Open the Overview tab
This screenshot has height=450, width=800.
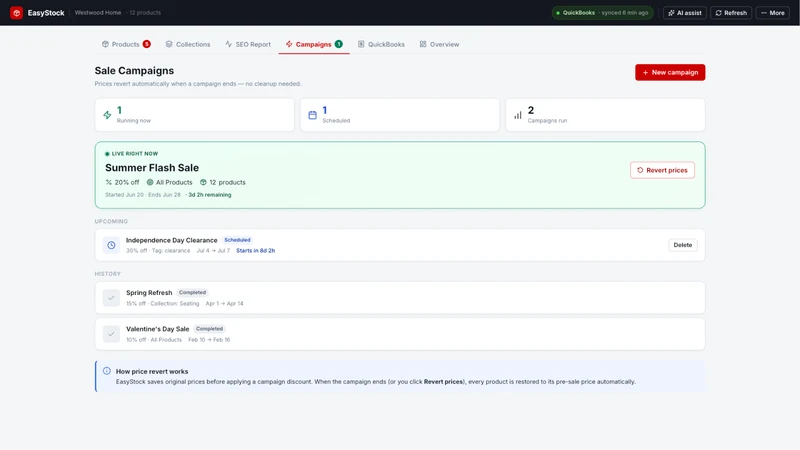coord(439,44)
